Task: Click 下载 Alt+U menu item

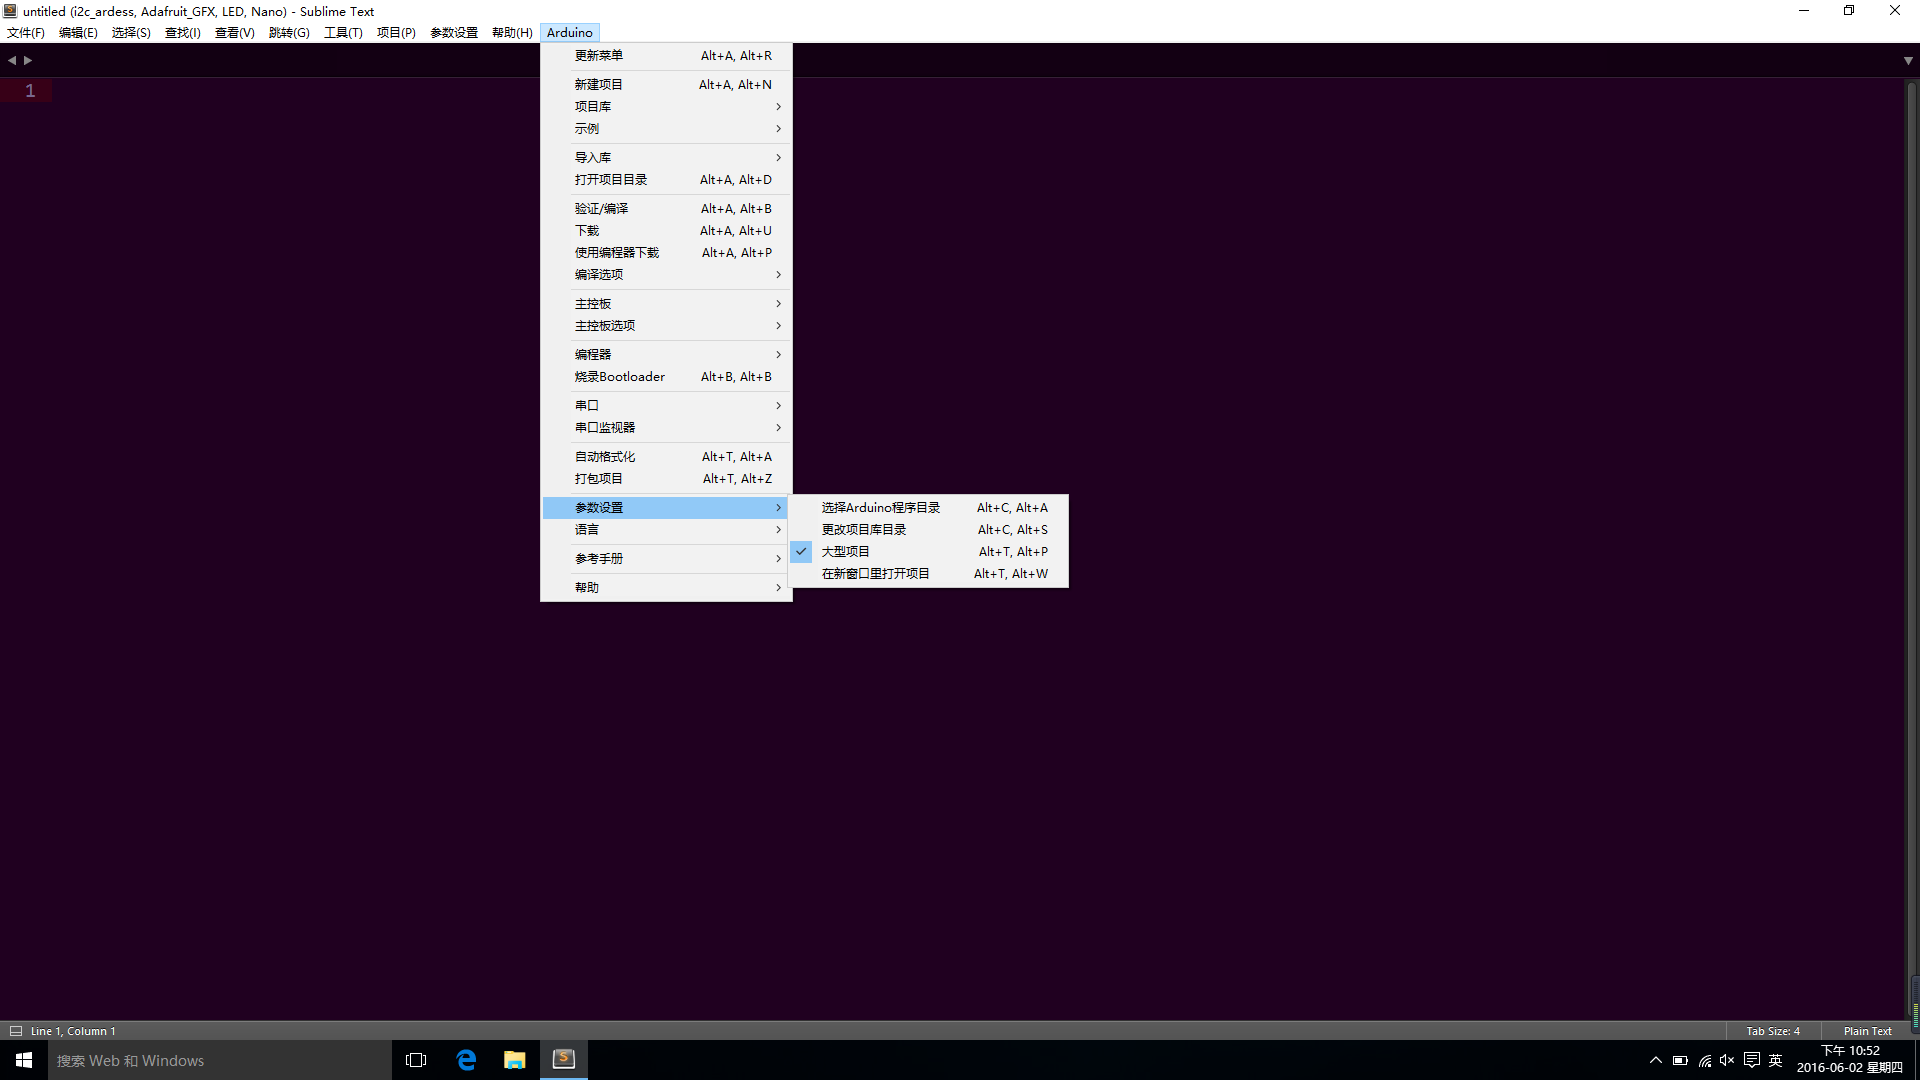Action: (x=666, y=230)
